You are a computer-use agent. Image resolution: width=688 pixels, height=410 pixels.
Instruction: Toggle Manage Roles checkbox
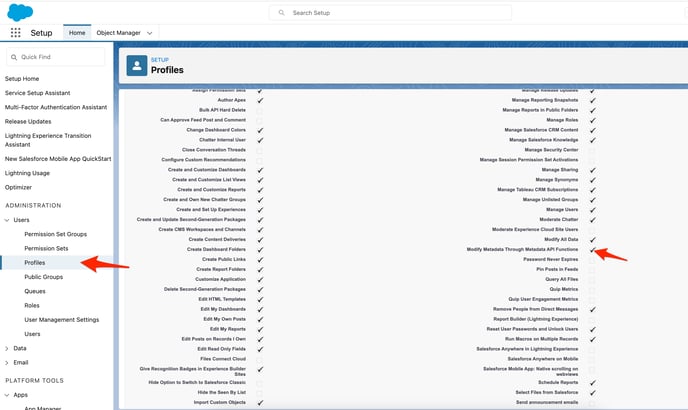click(592, 120)
